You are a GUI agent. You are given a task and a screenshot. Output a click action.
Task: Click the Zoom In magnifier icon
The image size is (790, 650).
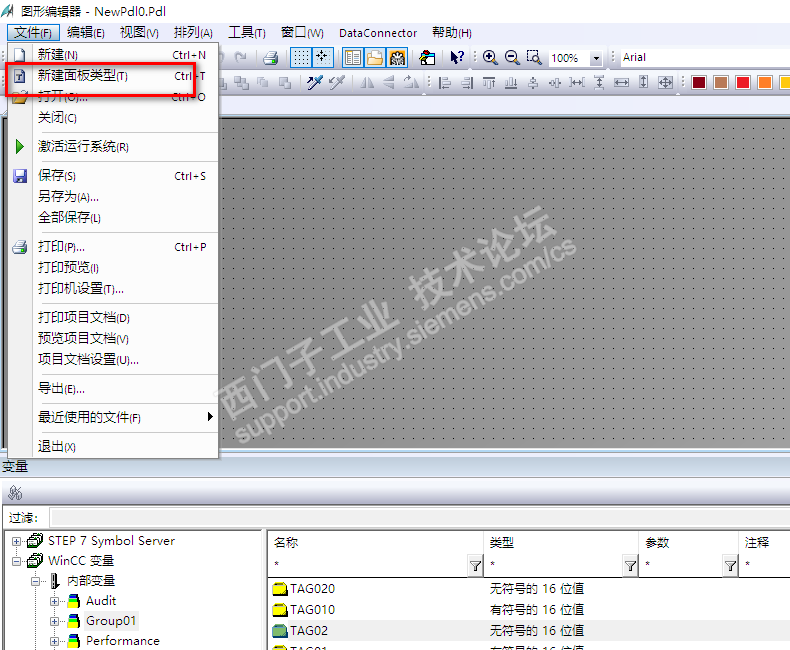coord(490,57)
